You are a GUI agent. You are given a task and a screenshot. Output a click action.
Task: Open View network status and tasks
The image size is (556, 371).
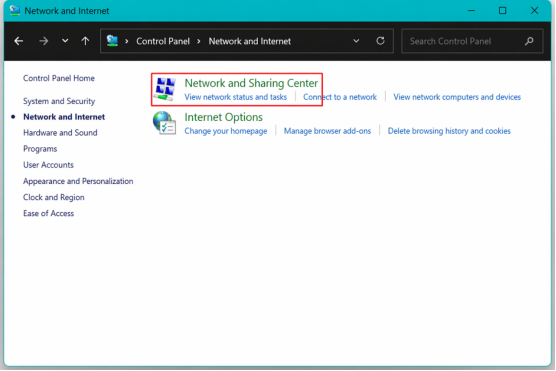pos(235,97)
